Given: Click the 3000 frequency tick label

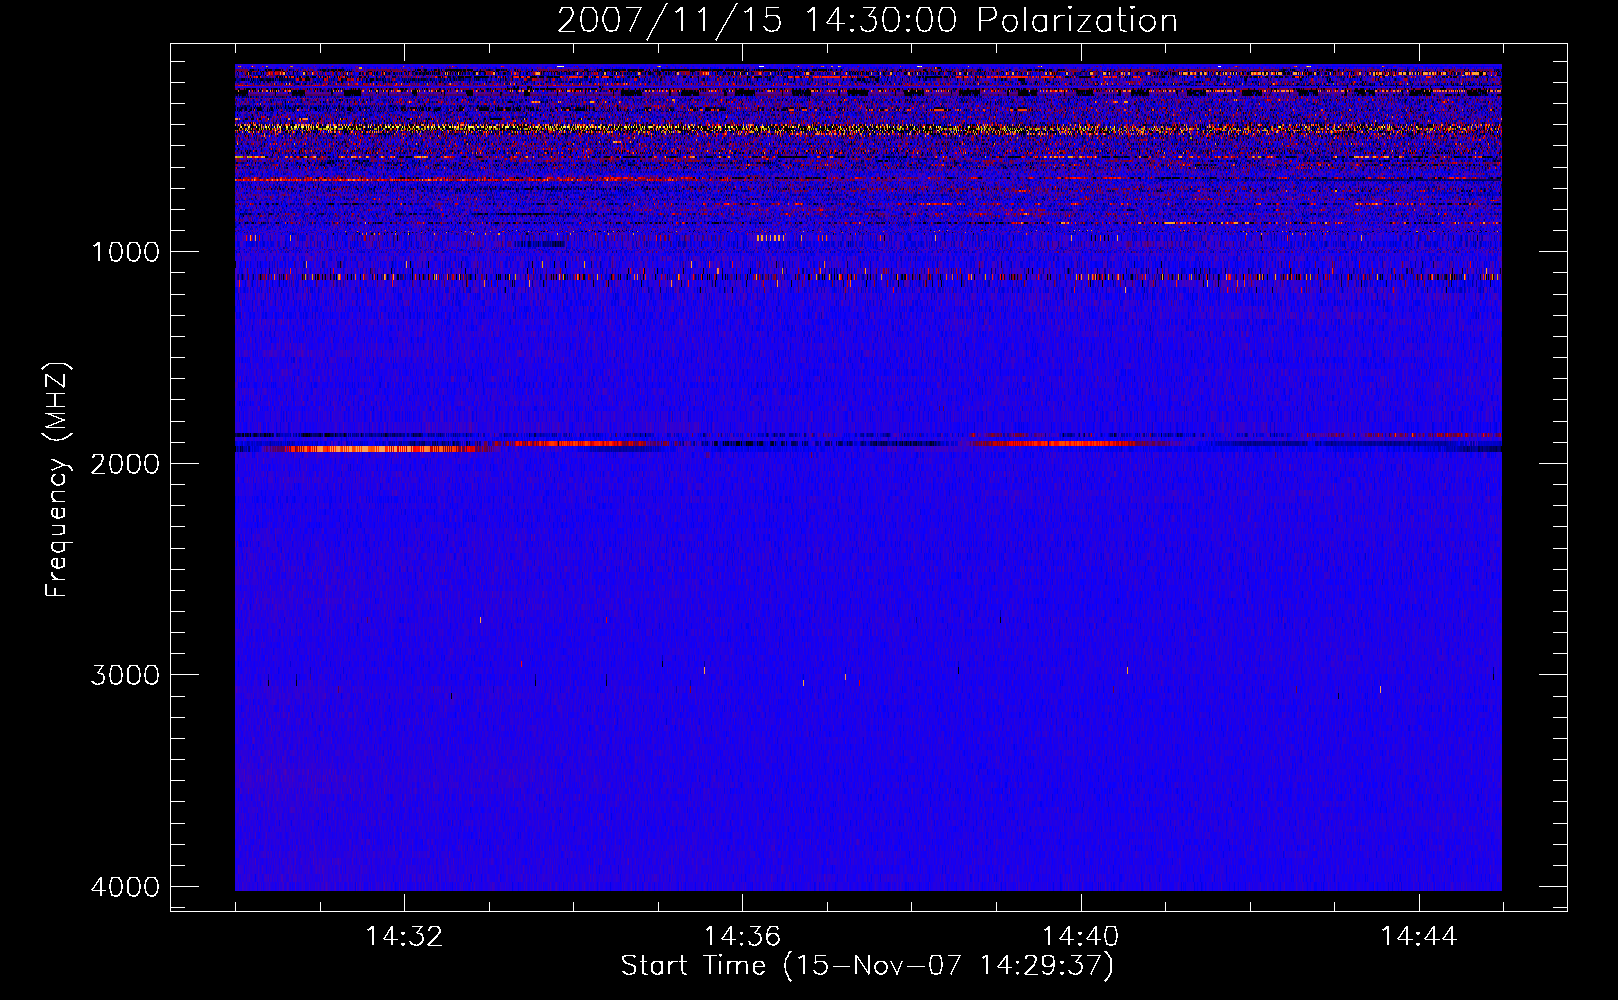Looking at the screenshot, I should pos(125,675).
